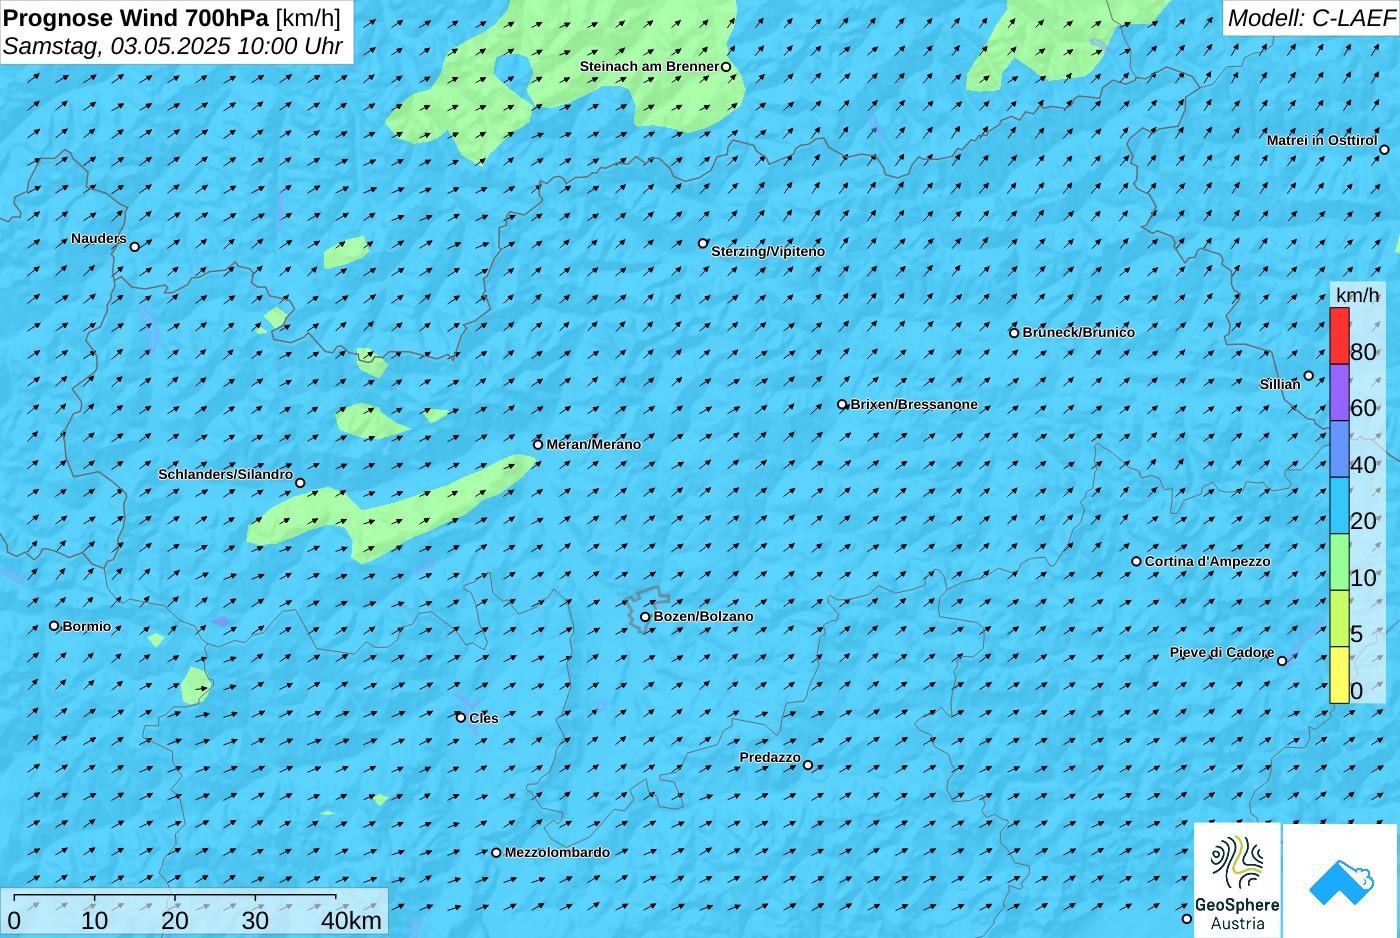
Task: Click the '20' mark on the scale bar
Action: (175, 921)
